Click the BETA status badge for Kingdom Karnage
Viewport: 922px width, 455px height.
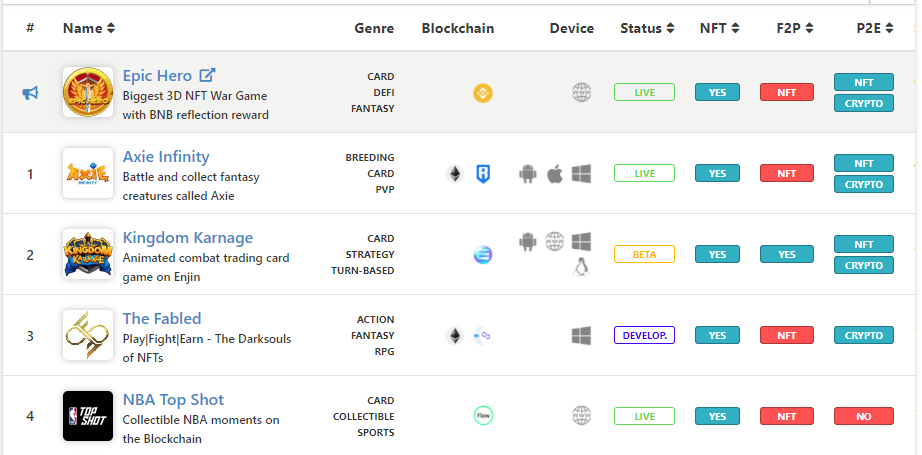644,255
